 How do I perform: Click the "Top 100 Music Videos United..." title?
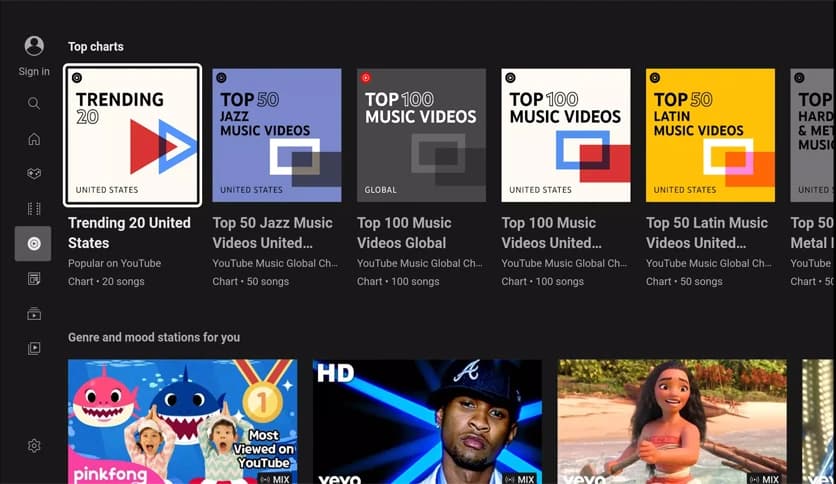point(551,233)
